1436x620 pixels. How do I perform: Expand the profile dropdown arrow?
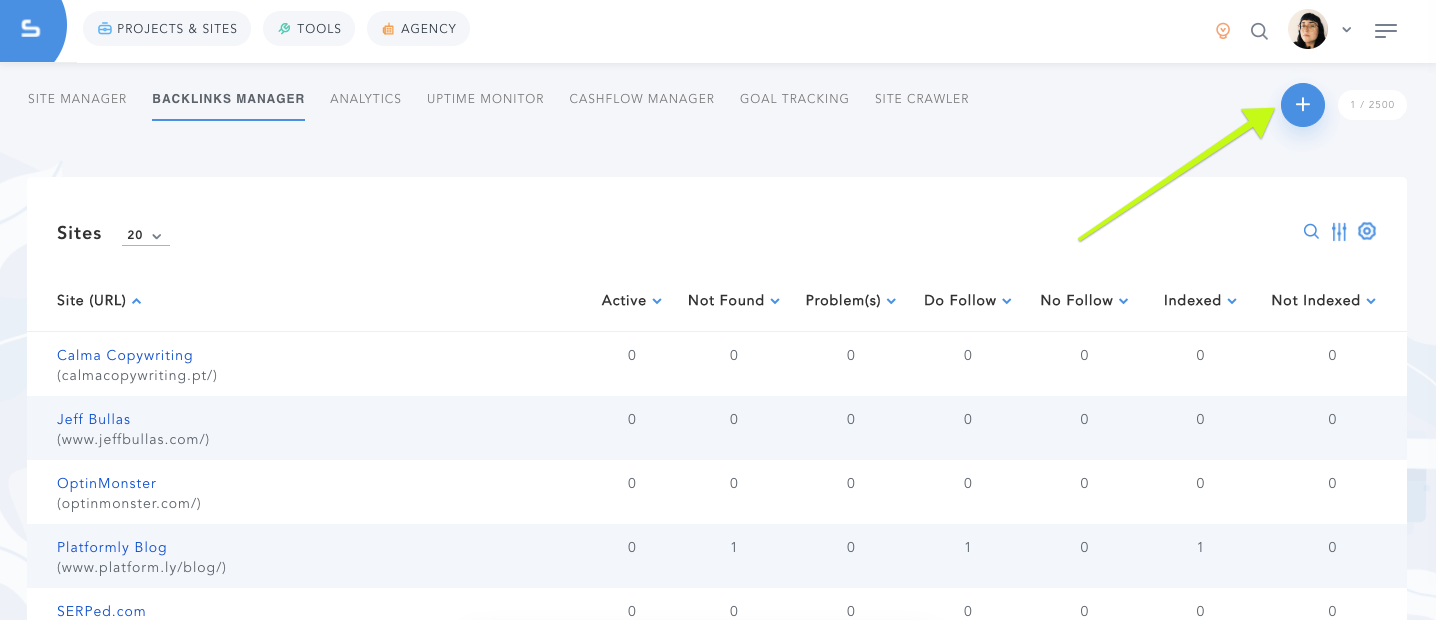(1347, 30)
